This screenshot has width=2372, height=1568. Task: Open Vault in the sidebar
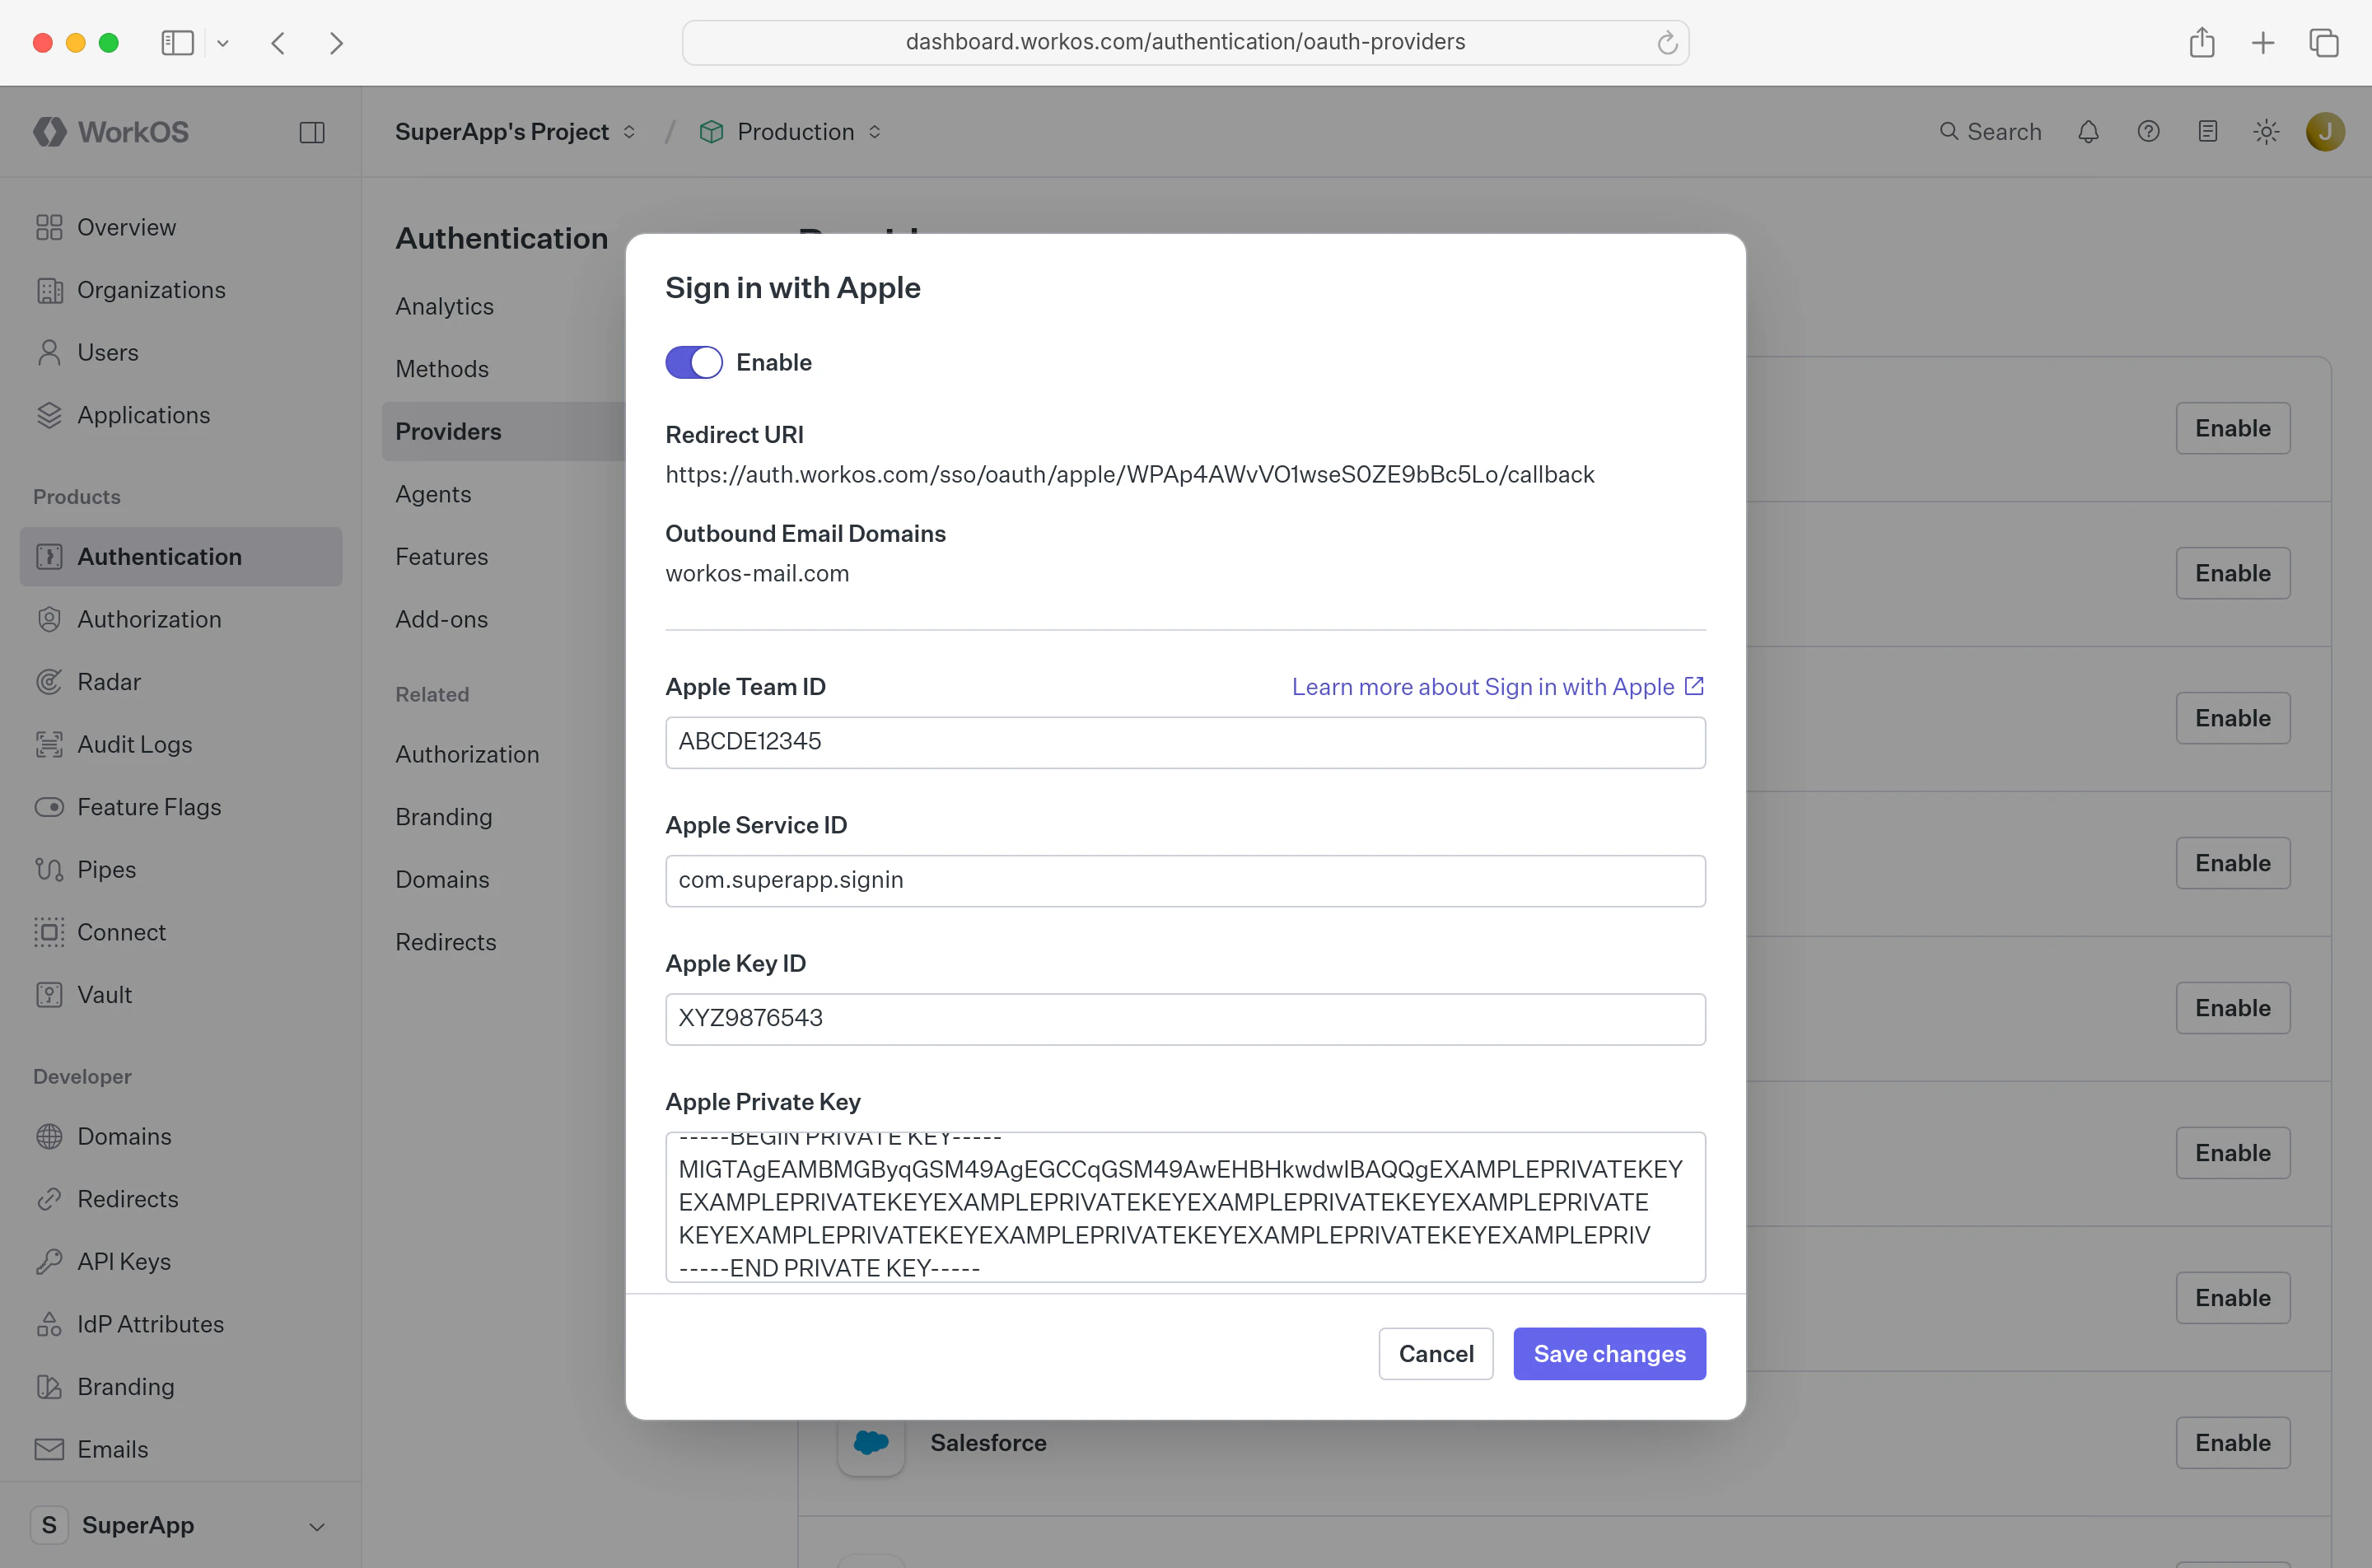pos(181,995)
